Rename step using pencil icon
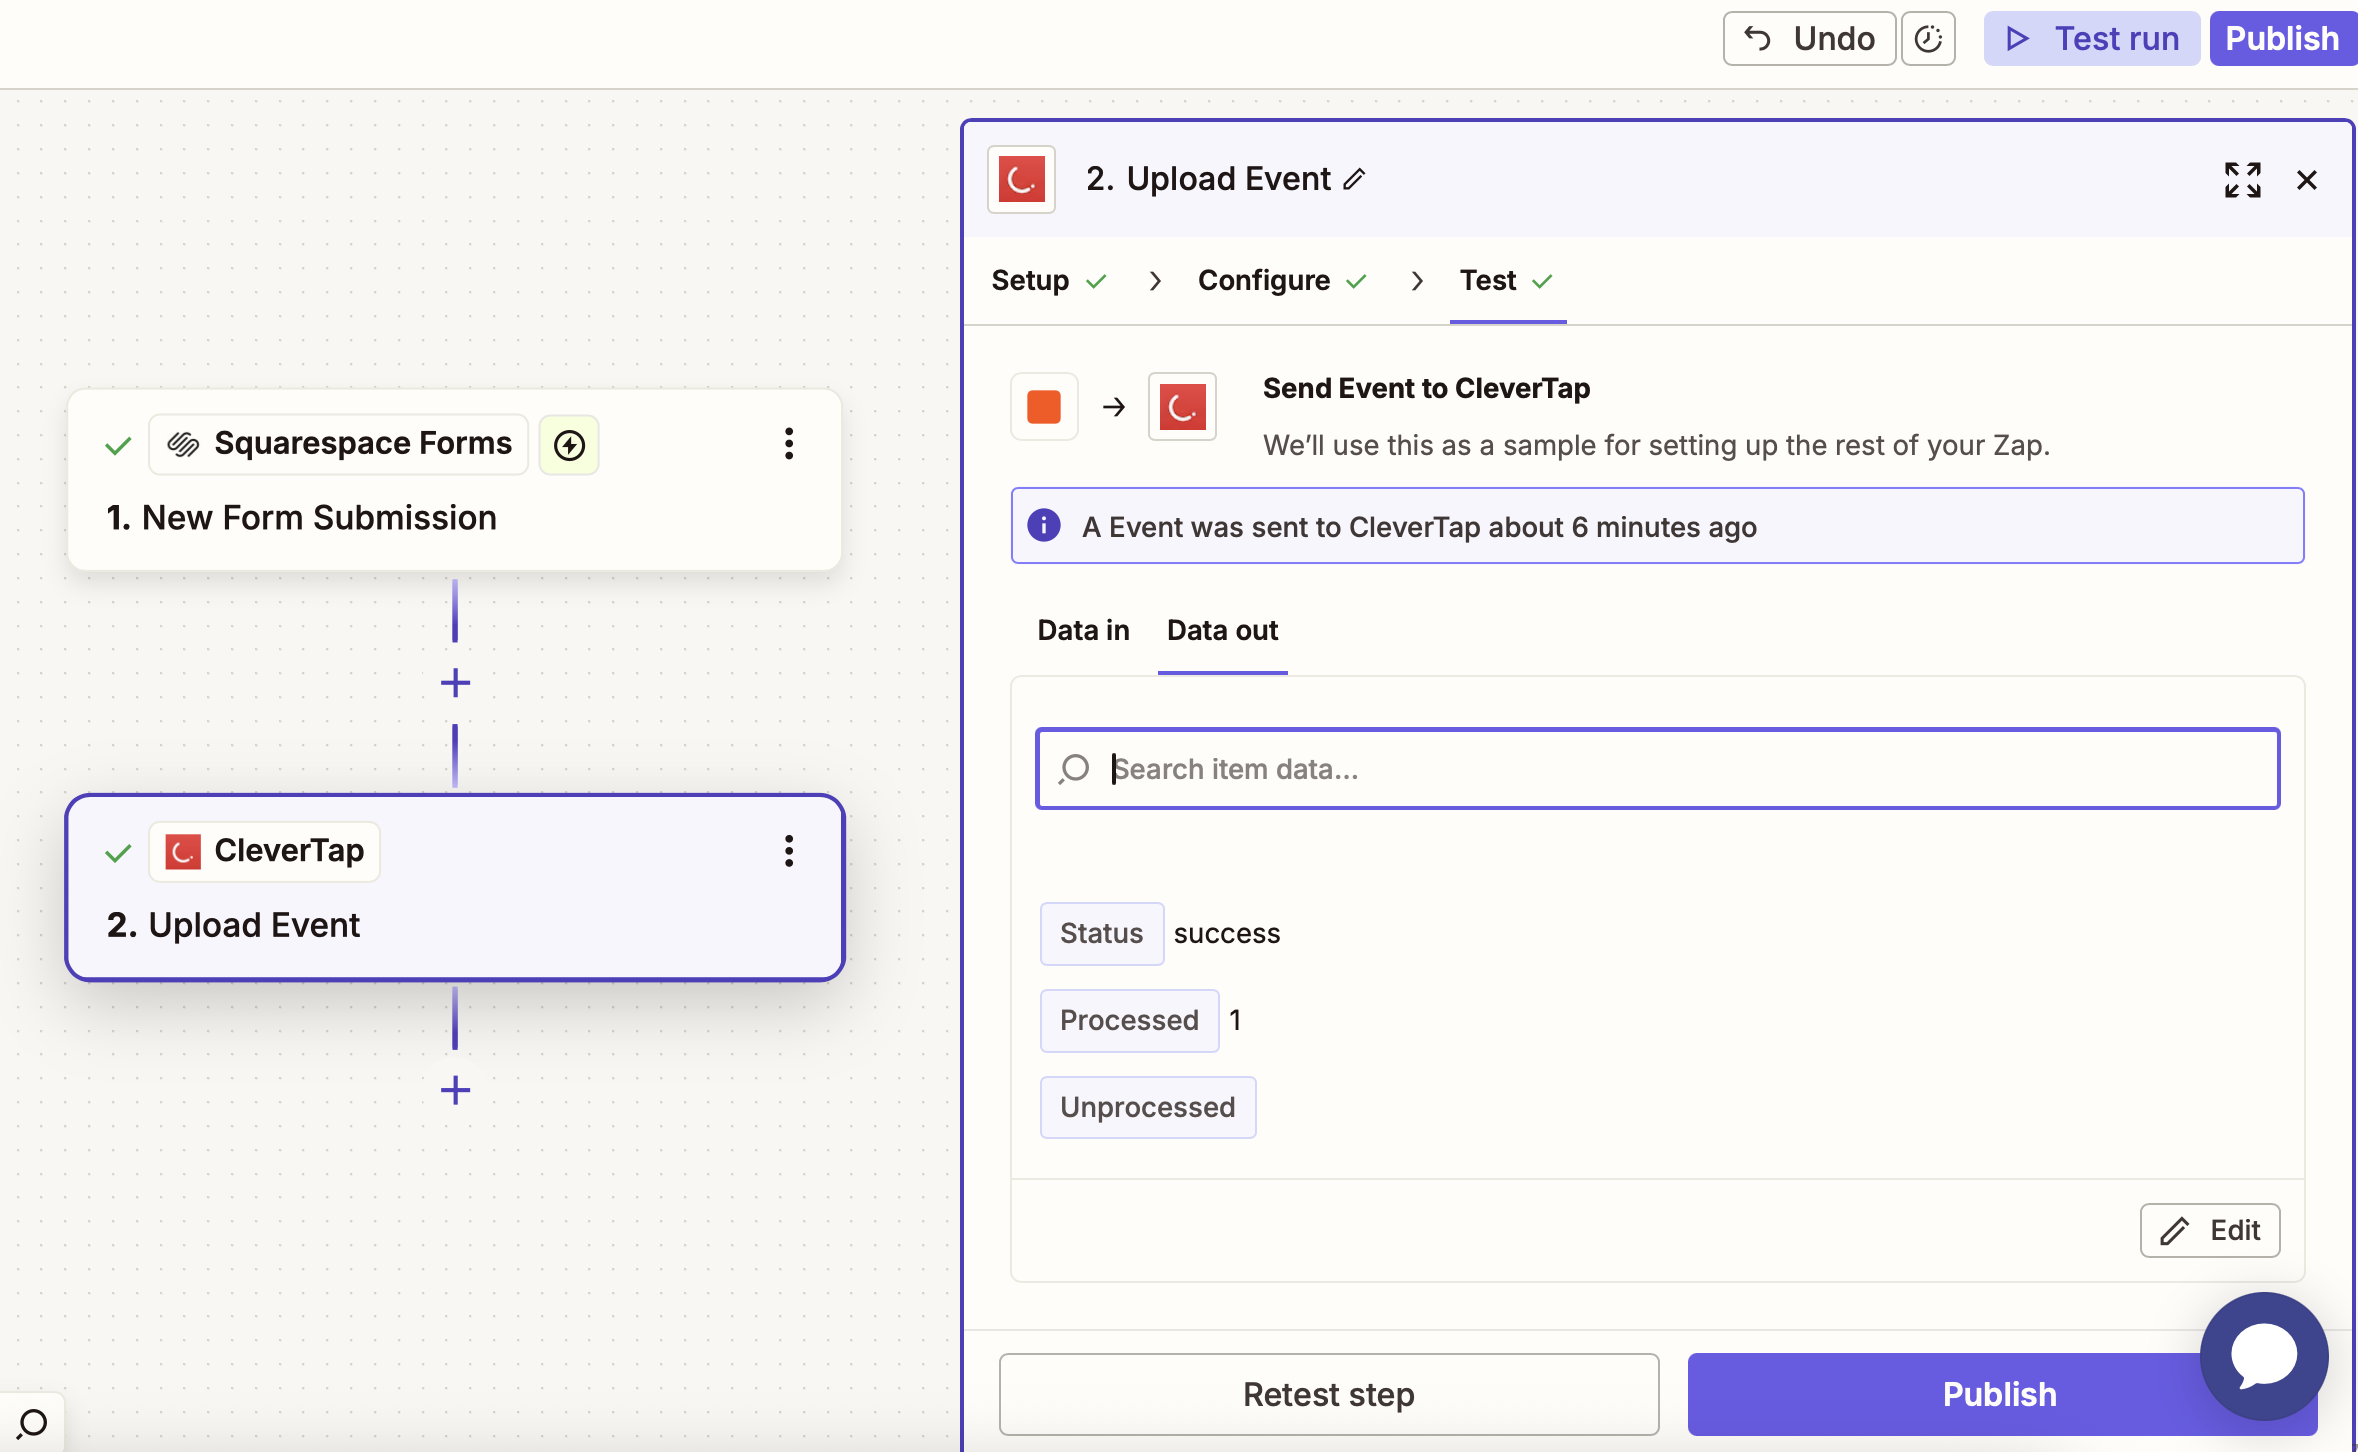This screenshot has width=2358, height=1452. [1354, 180]
